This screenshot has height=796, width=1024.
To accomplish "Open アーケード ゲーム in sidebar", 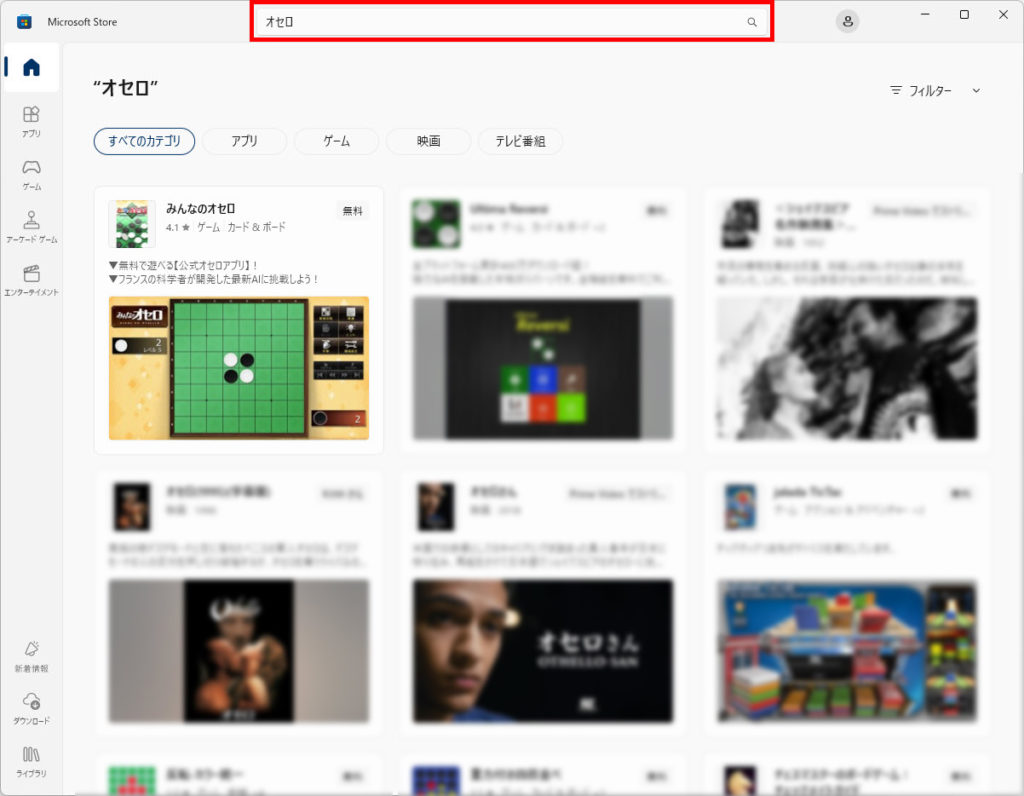I will click(x=31, y=226).
